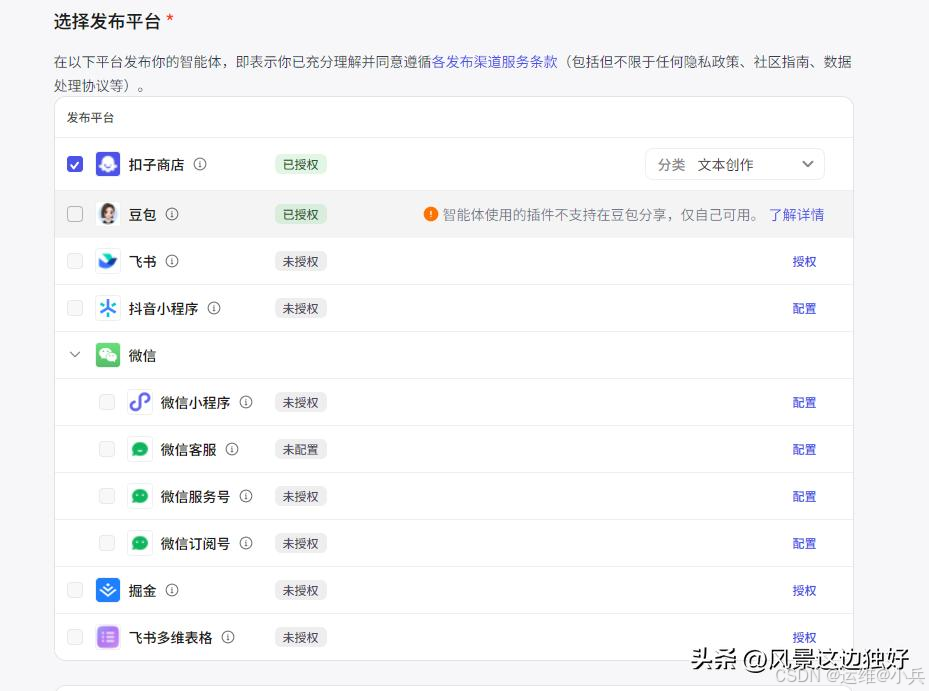
Task: Enable the 飞书 checkbox
Action: [x=75, y=261]
